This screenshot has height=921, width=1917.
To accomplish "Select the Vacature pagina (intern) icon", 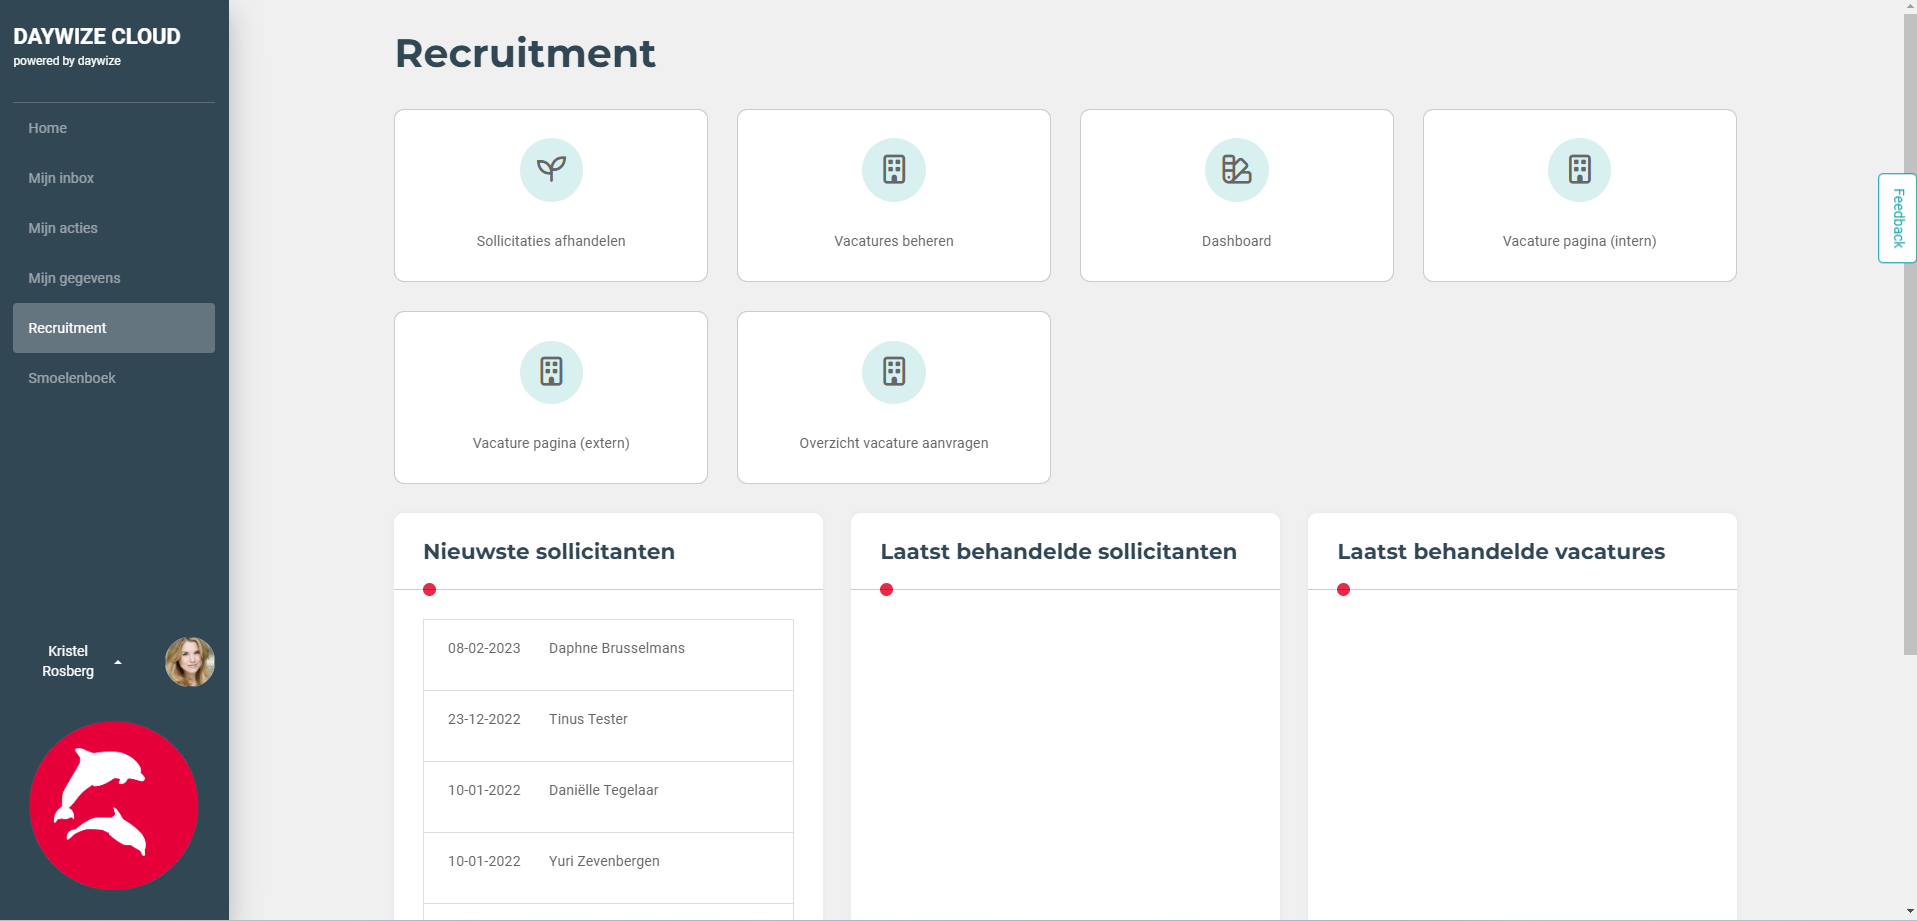I will point(1579,170).
